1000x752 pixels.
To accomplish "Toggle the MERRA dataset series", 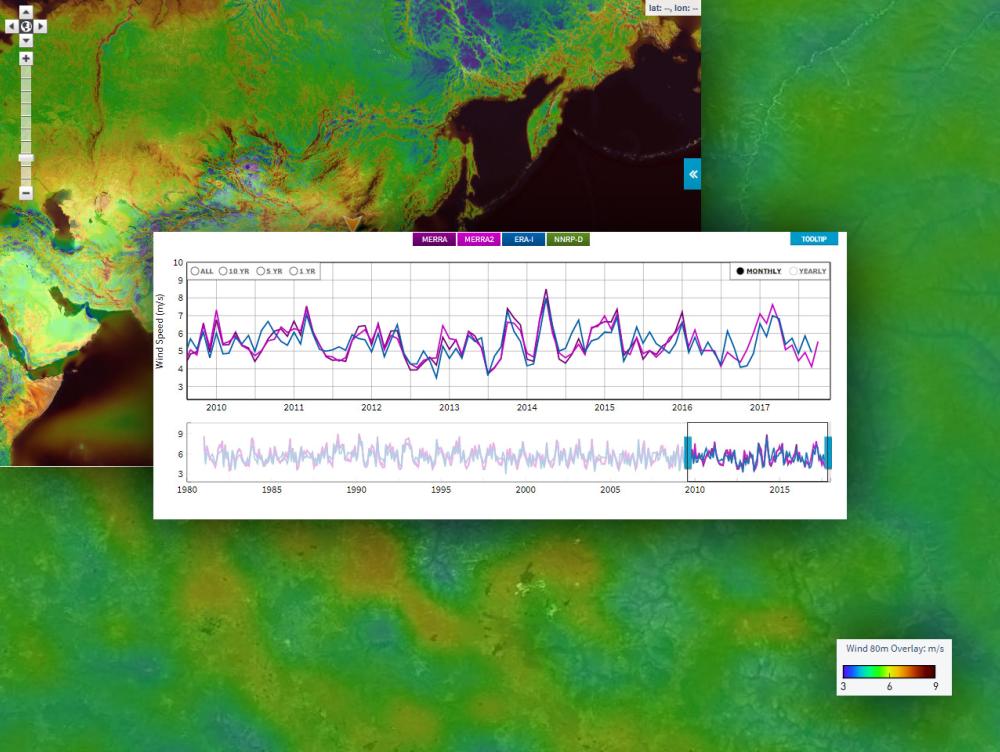I will click(434, 239).
